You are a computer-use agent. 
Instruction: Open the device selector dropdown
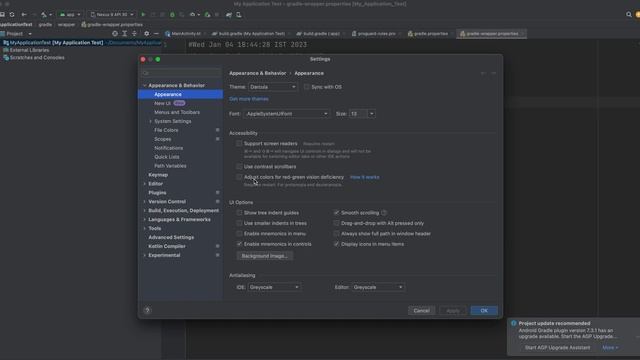pos(111,15)
